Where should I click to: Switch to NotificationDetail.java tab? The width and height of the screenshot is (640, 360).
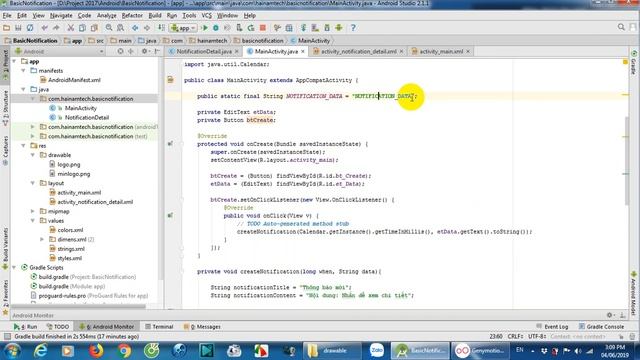pos(204,51)
